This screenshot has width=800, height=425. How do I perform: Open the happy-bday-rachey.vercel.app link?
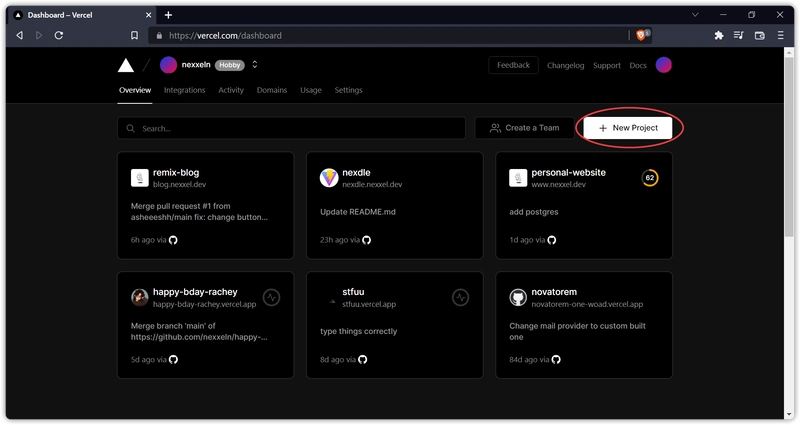pyautogui.click(x=205, y=304)
